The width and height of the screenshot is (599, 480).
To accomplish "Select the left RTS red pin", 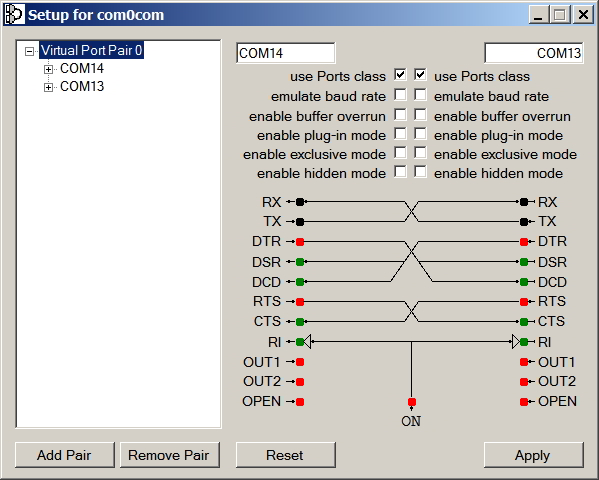I will [300, 302].
